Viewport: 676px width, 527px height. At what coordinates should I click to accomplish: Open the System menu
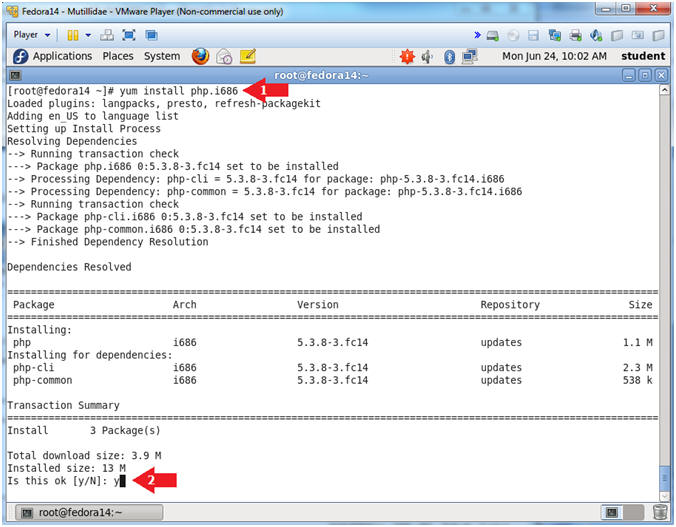pos(162,56)
